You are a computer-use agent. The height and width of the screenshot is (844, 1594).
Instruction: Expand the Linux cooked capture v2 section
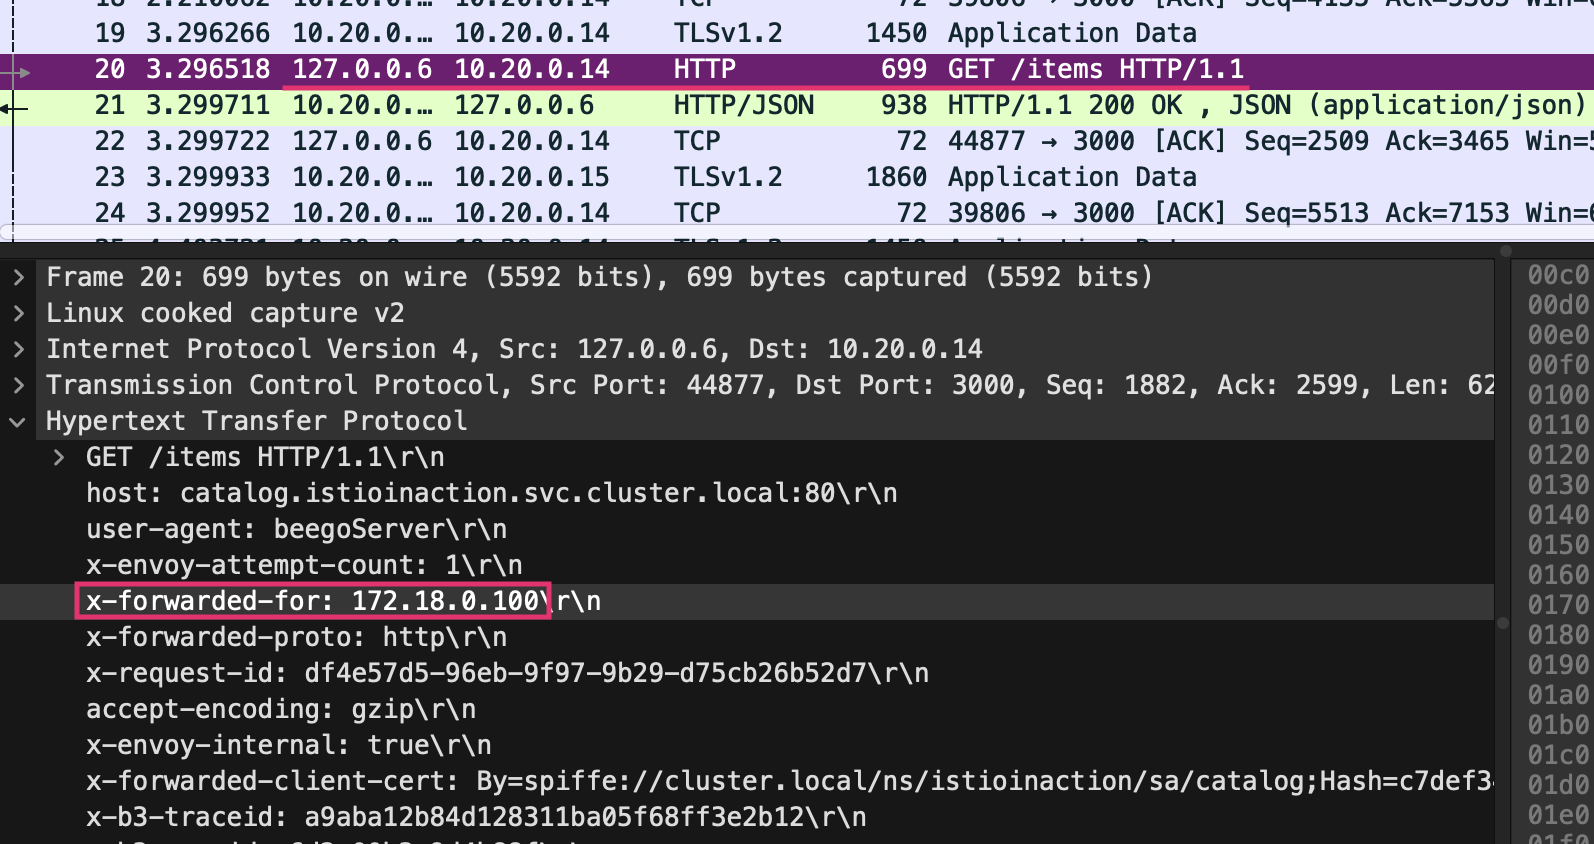[x=18, y=313]
